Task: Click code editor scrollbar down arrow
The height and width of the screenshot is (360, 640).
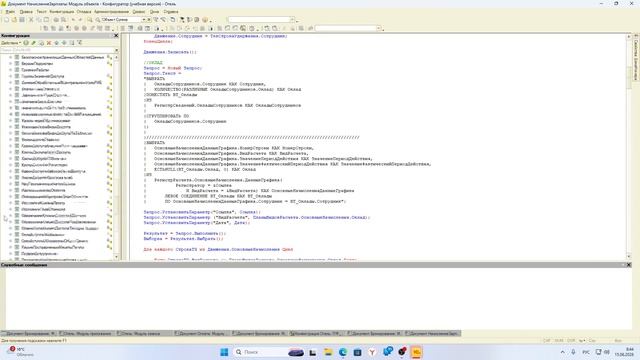Action: [x=629, y=256]
